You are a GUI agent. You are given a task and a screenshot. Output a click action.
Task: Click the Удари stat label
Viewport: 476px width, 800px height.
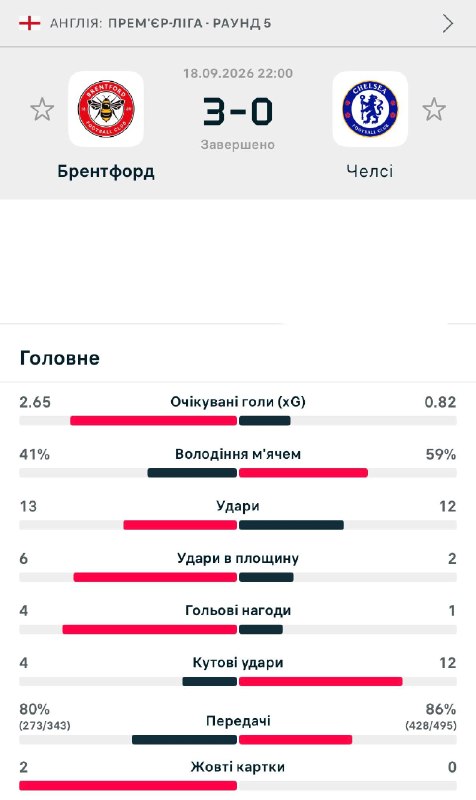pyautogui.click(x=238, y=506)
